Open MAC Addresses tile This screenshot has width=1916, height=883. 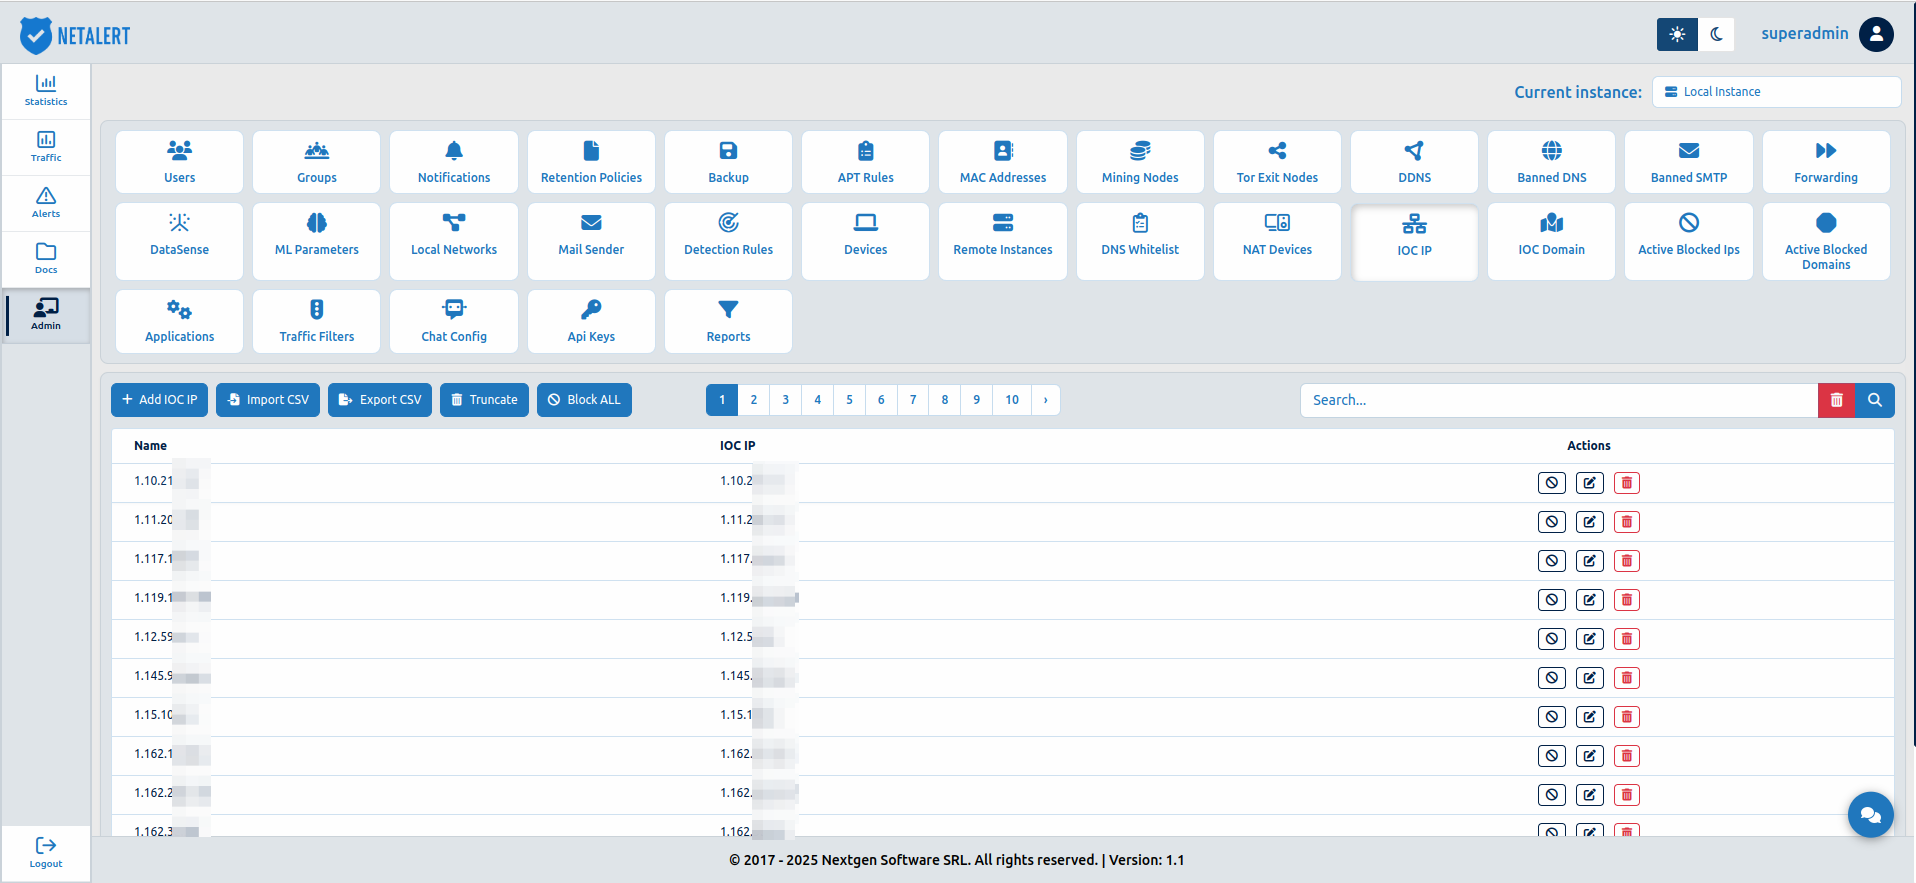point(1003,162)
